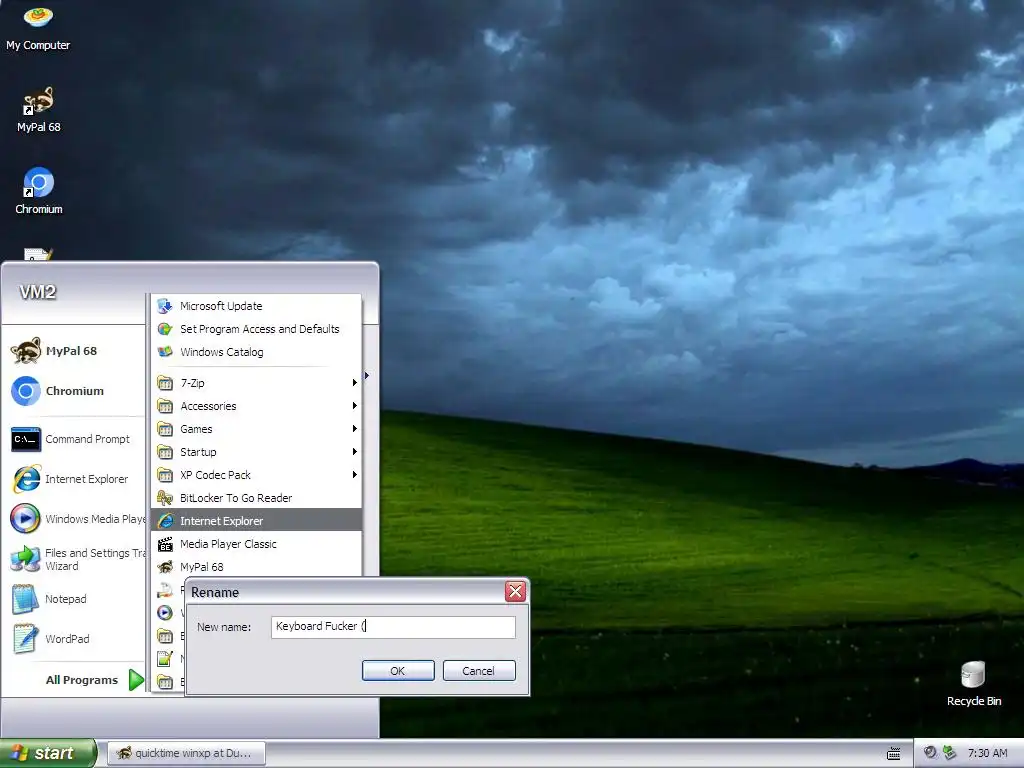Switch to quicktime winxp taskbar window
This screenshot has height=768, width=1024.
pyautogui.click(x=186, y=753)
